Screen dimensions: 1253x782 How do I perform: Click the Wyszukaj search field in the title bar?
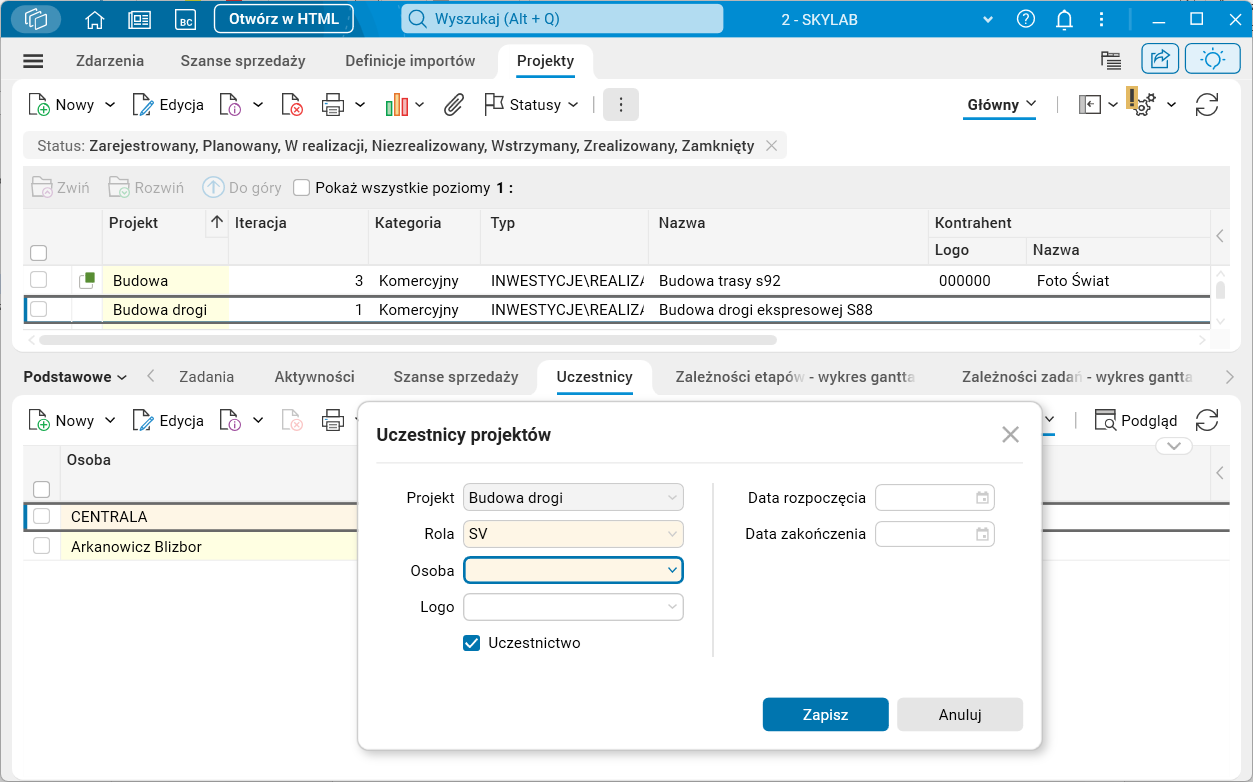tap(560, 18)
